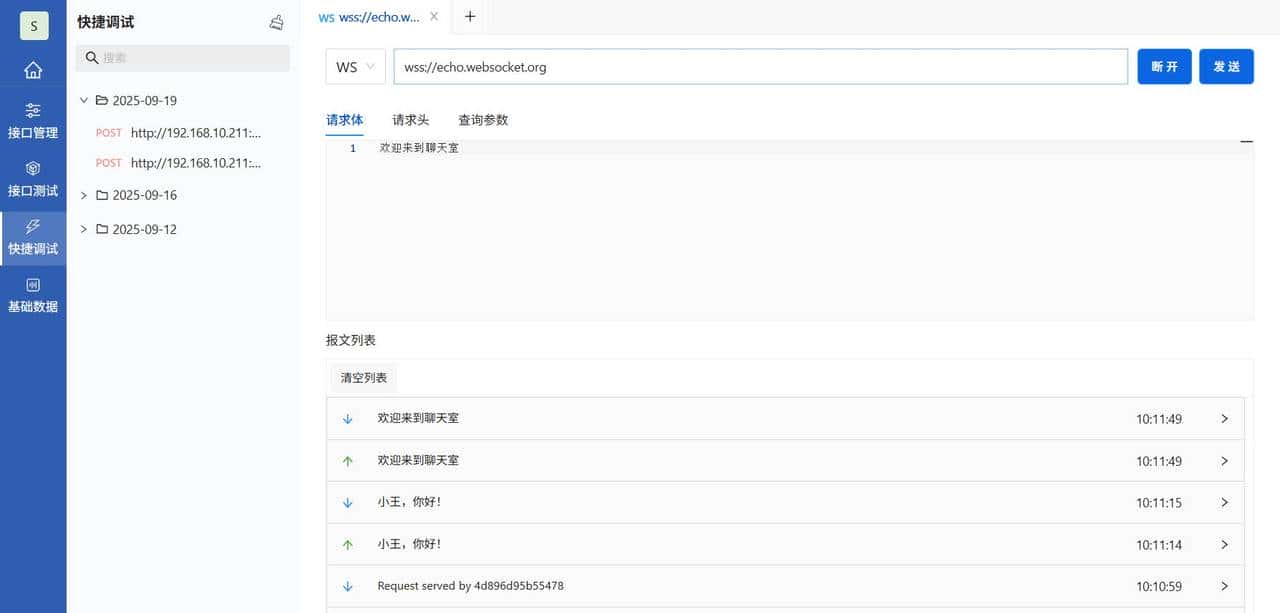The image size is (1280, 613).
Task: Click the down arrow beside 欢迎来到聊天室
Action: coord(348,418)
